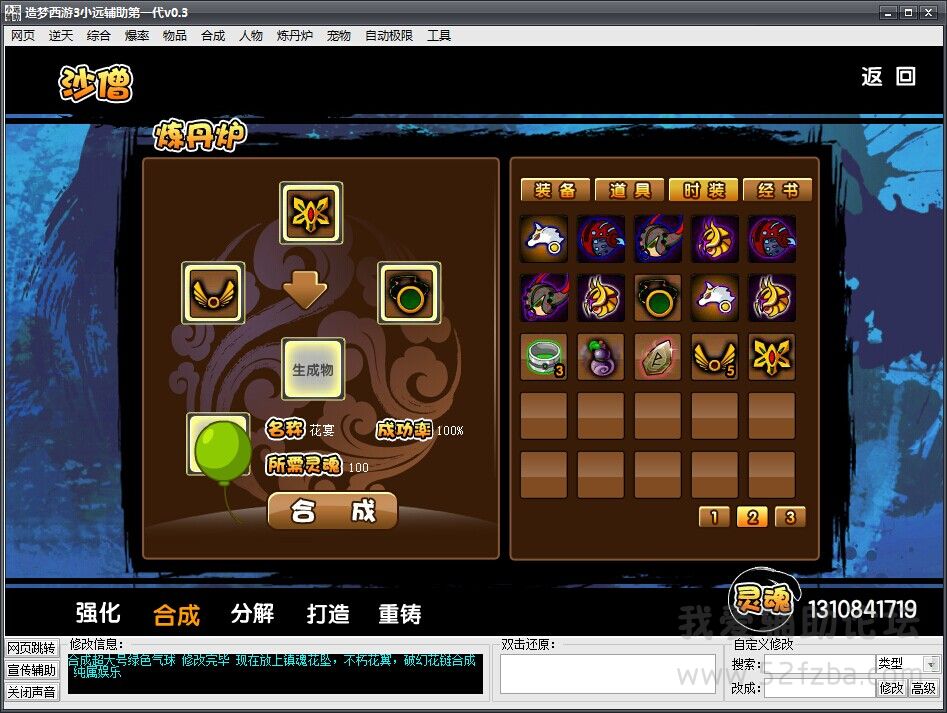Switch to the 分解 mode tab
The height and width of the screenshot is (713, 947).
tap(252, 613)
